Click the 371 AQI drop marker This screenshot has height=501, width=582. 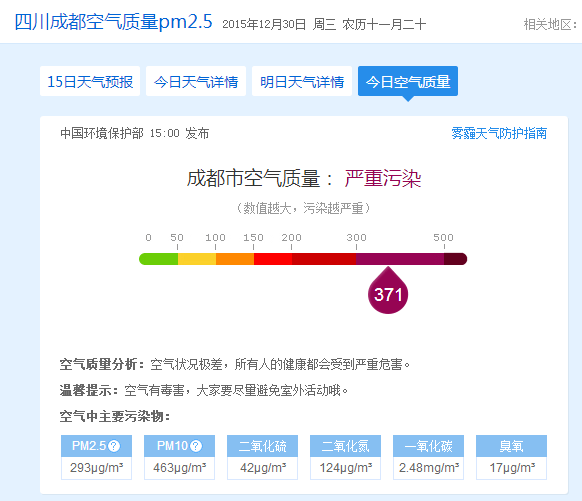[388, 290]
